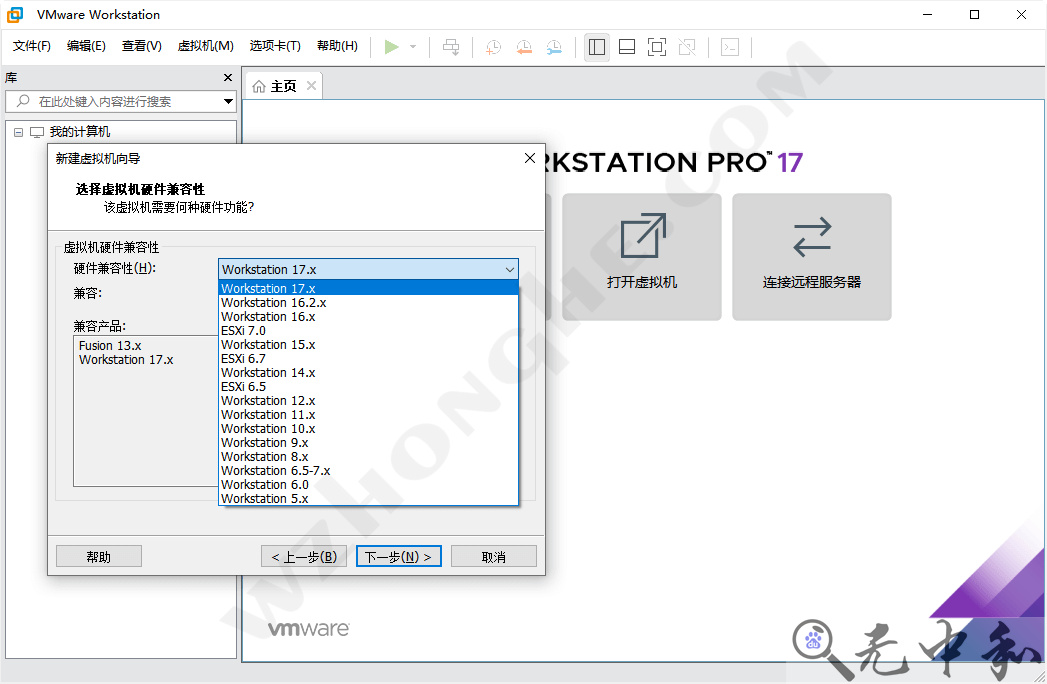Open the 虚拟机(M) menu

(205, 44)
